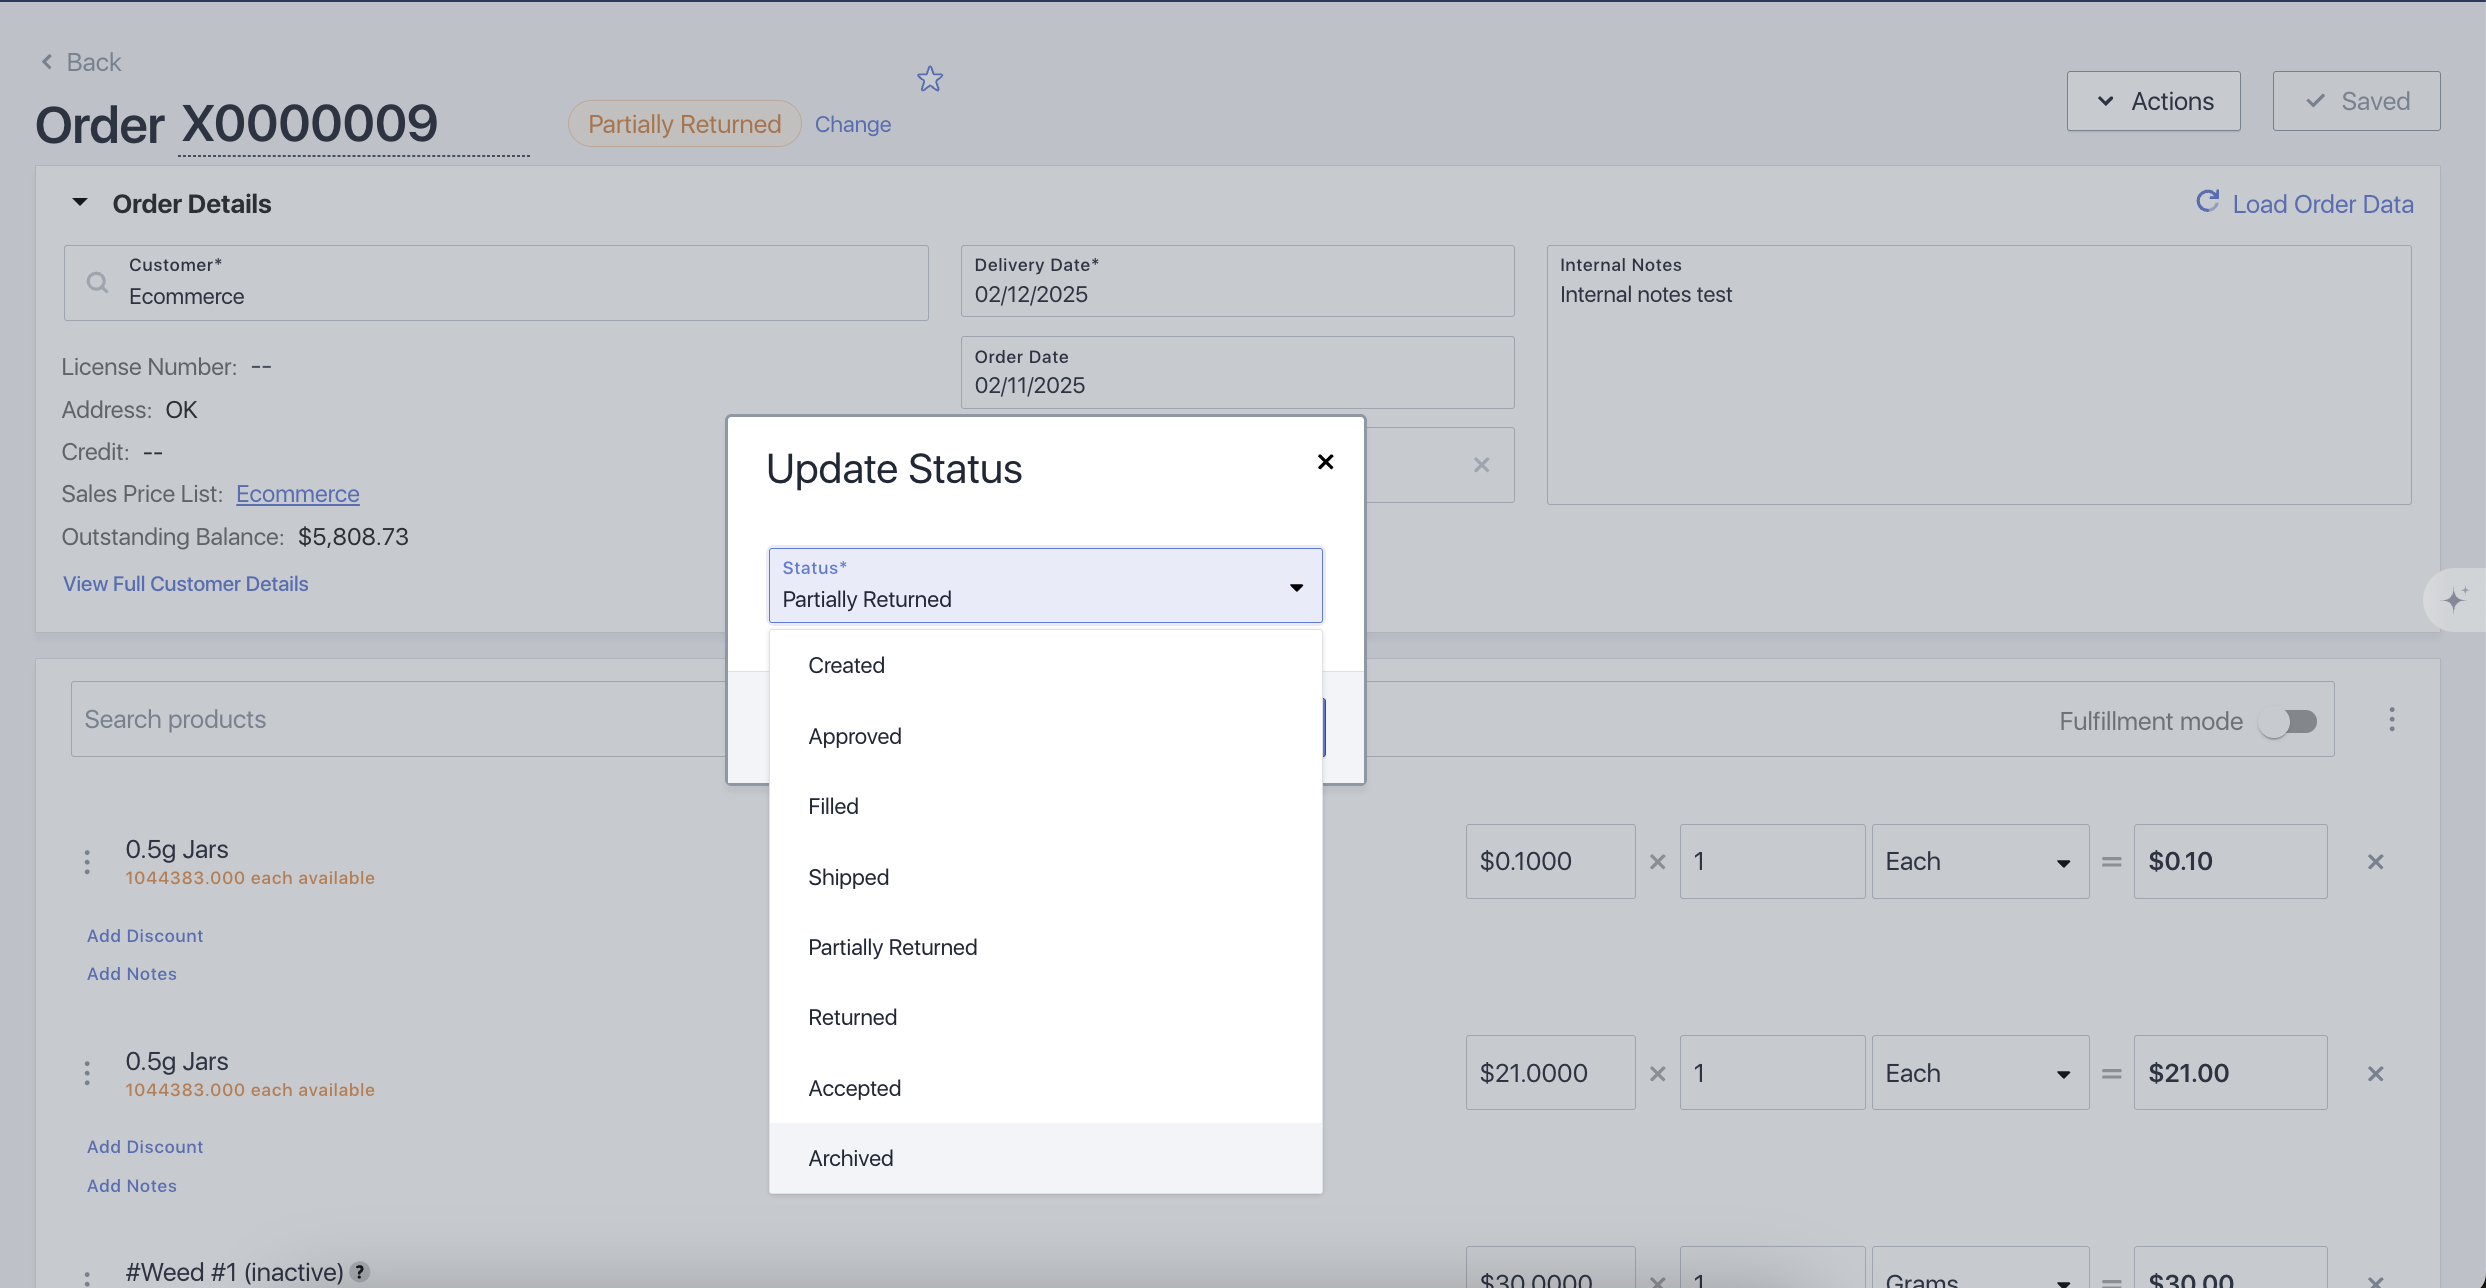Click the Customer field showing Ecommerce
This screenshot has height=1288, width=2486.
(496, 283)
